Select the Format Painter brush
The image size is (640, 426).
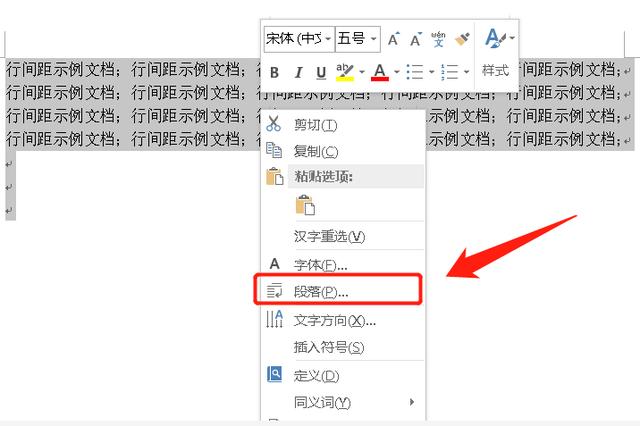click(462, 39)
